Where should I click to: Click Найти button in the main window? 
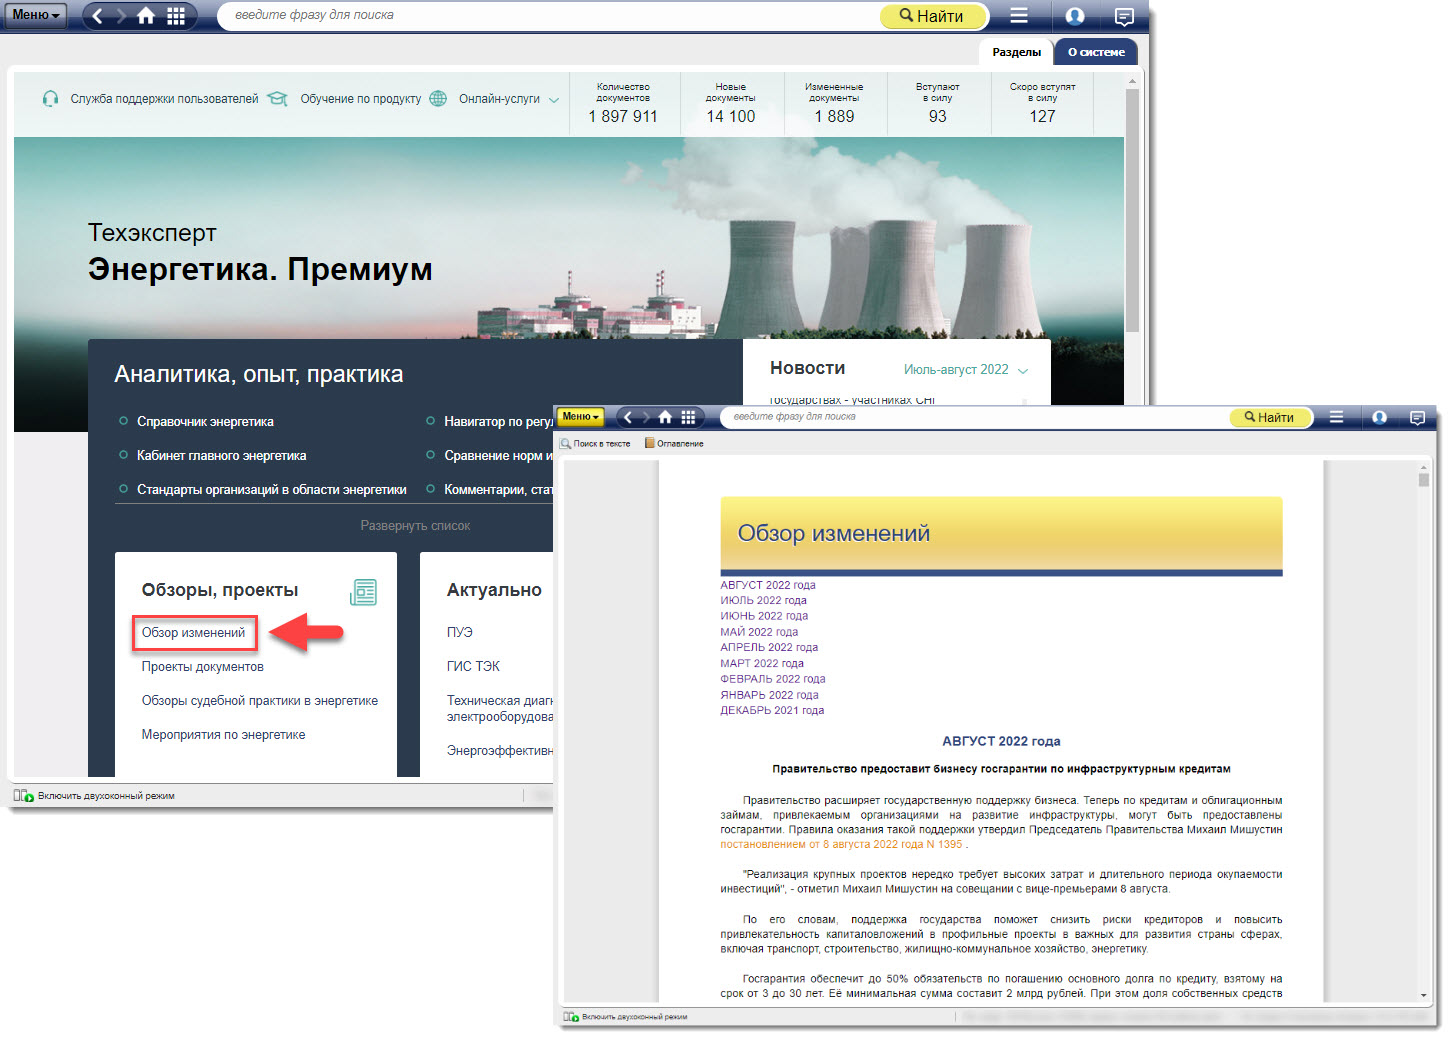point(933,16)
